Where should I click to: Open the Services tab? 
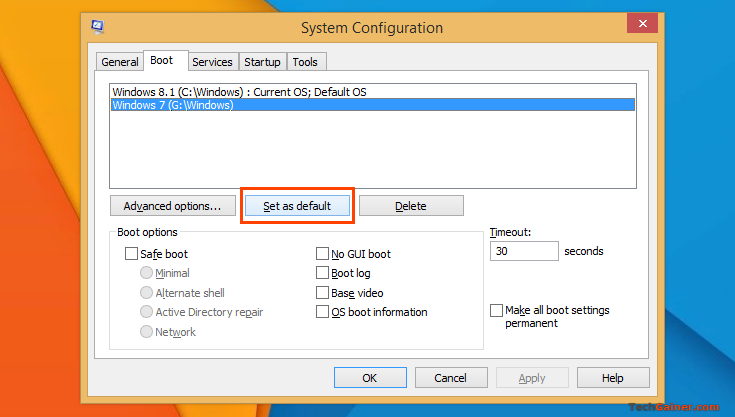tap(212, 62)
